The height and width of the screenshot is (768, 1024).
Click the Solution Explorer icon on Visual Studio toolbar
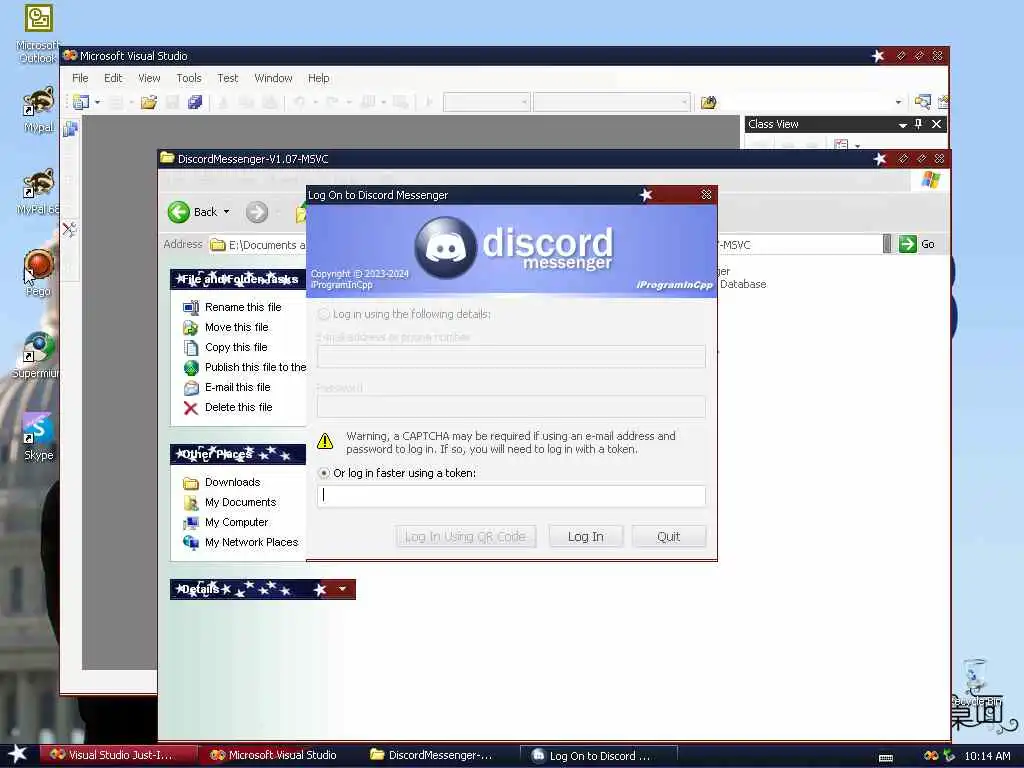[x=923, y=102]
